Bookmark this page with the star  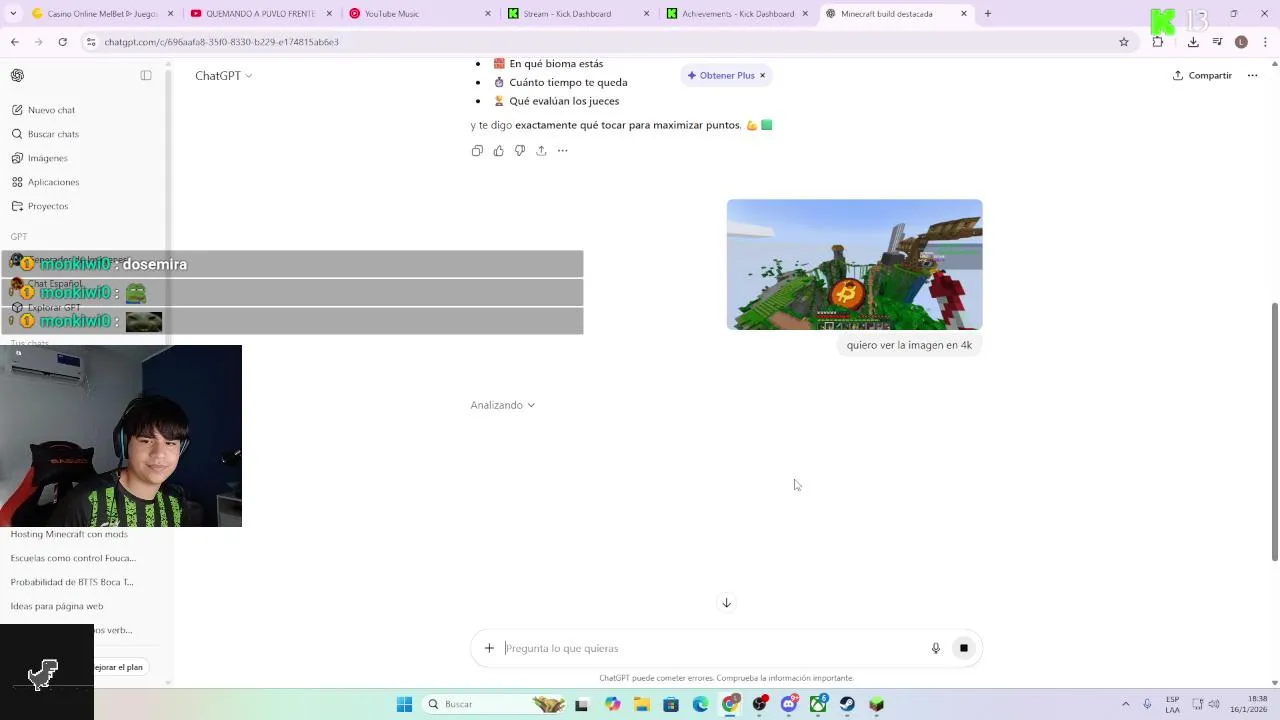pyautogui.click(x=1124, y=42)
